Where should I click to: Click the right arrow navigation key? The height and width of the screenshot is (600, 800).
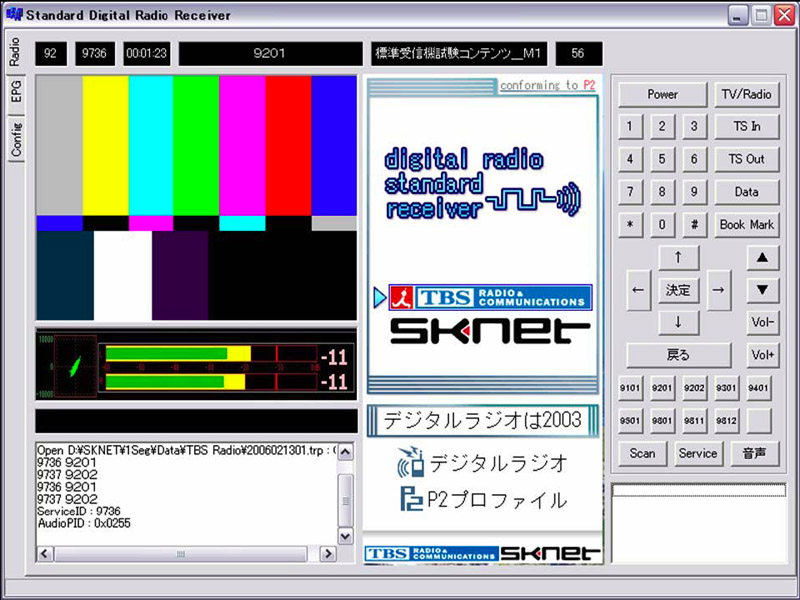[718, 290]
